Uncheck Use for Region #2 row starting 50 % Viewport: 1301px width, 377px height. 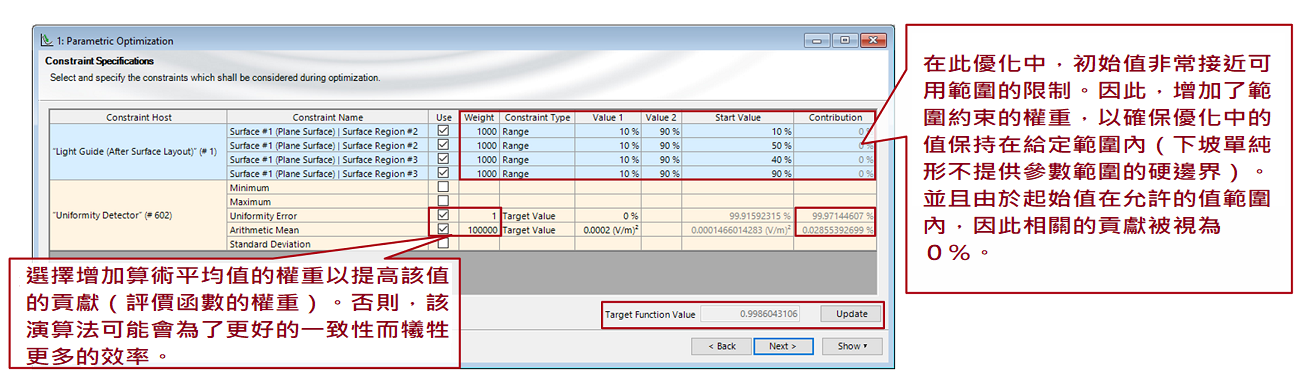442,145
